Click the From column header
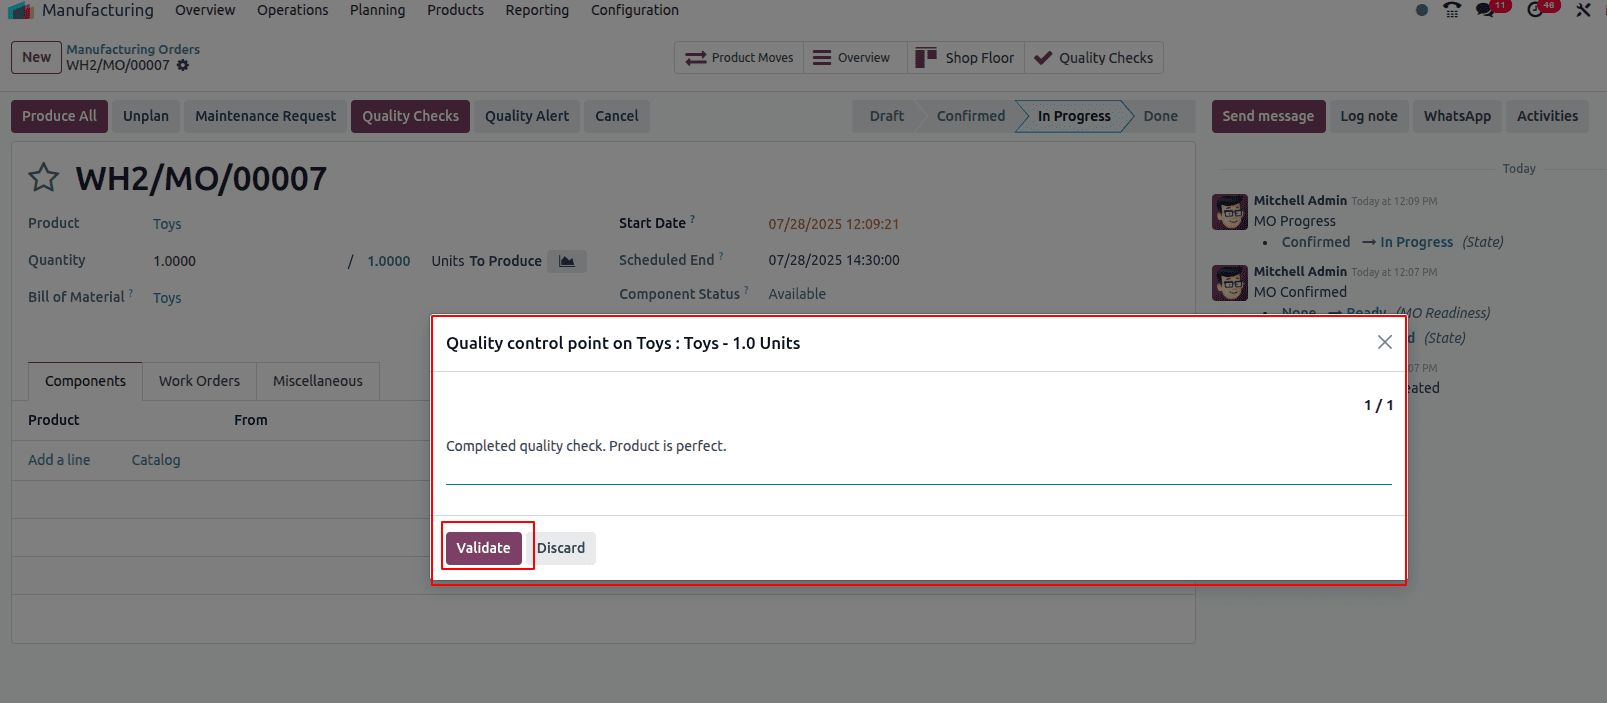Image resolution: width=1607 pixels, height=703 pixels. 251,420
